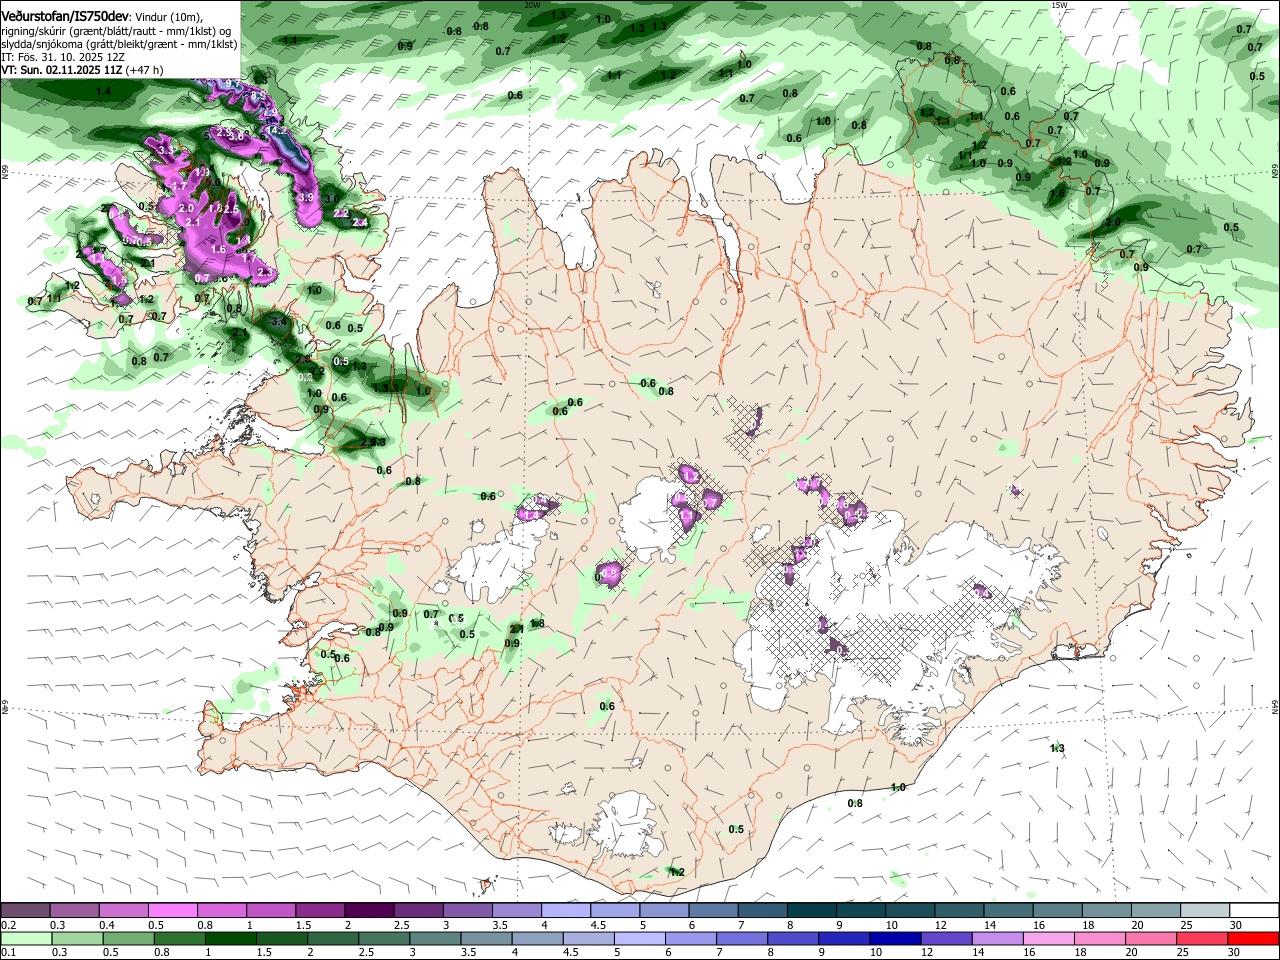Select the light violet swatch between 14 and 16 bottom row
Viewport: 1280px width, 960px height.
tap(996, 938)
